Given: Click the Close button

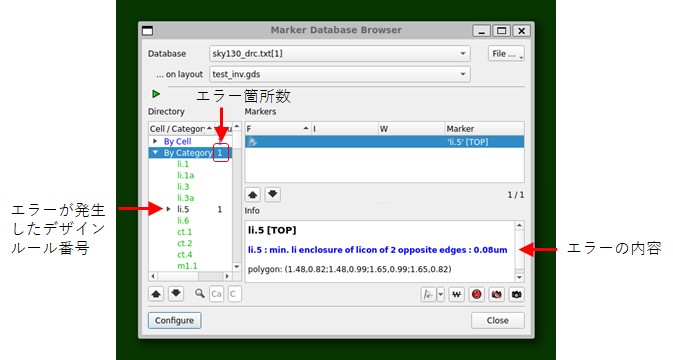Looking at the screenshot, I should [x=497, y=321].
